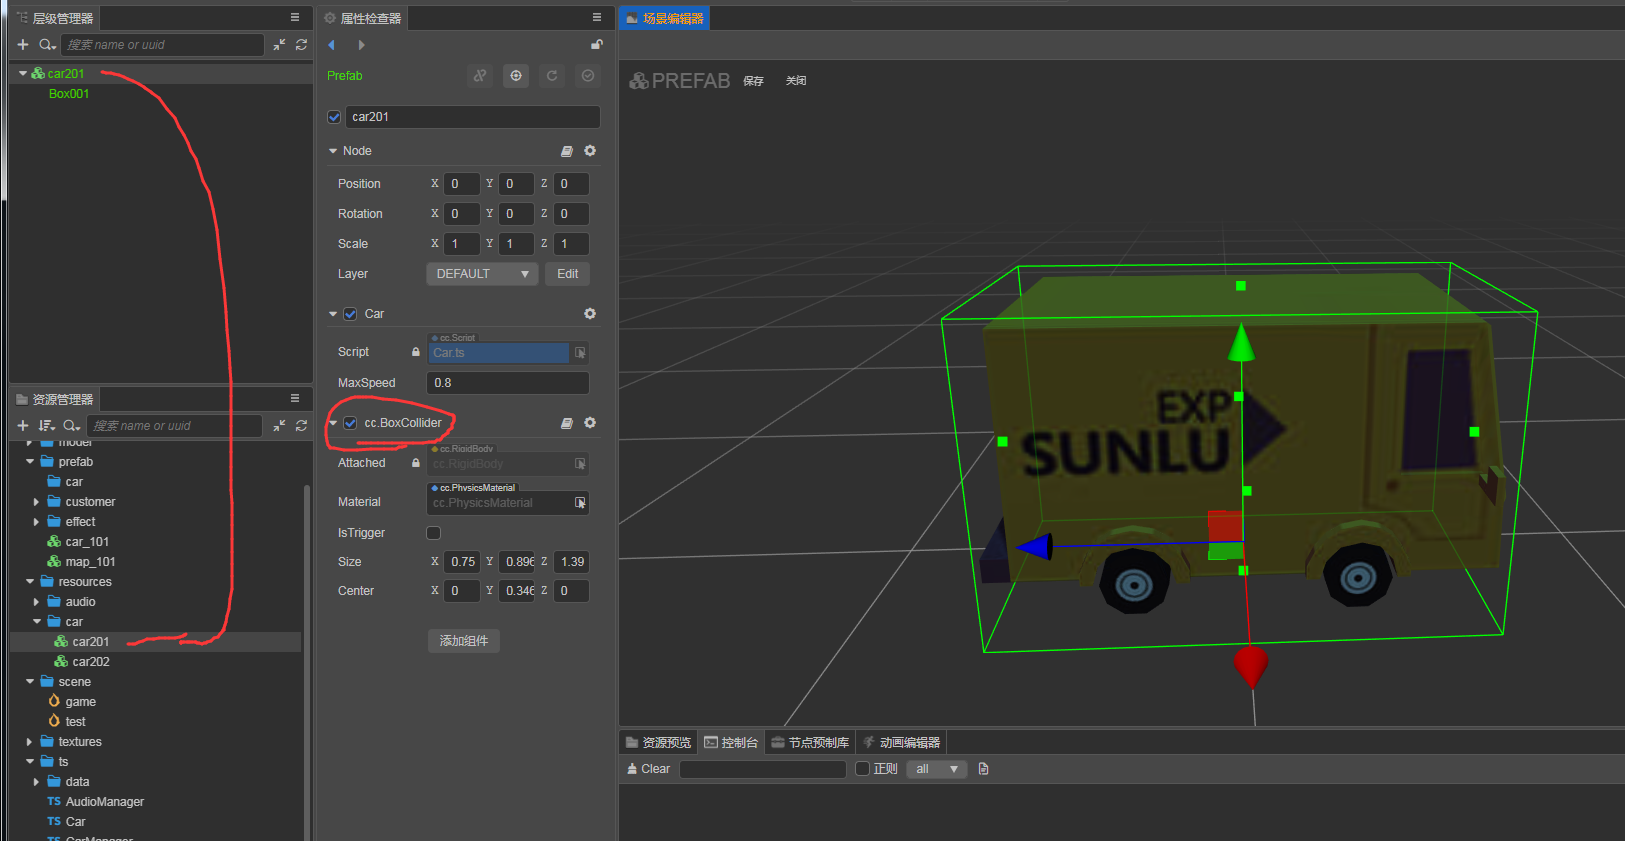Open the console log file icon
The height and width of the screenshot is (841, 1625).
983,769
